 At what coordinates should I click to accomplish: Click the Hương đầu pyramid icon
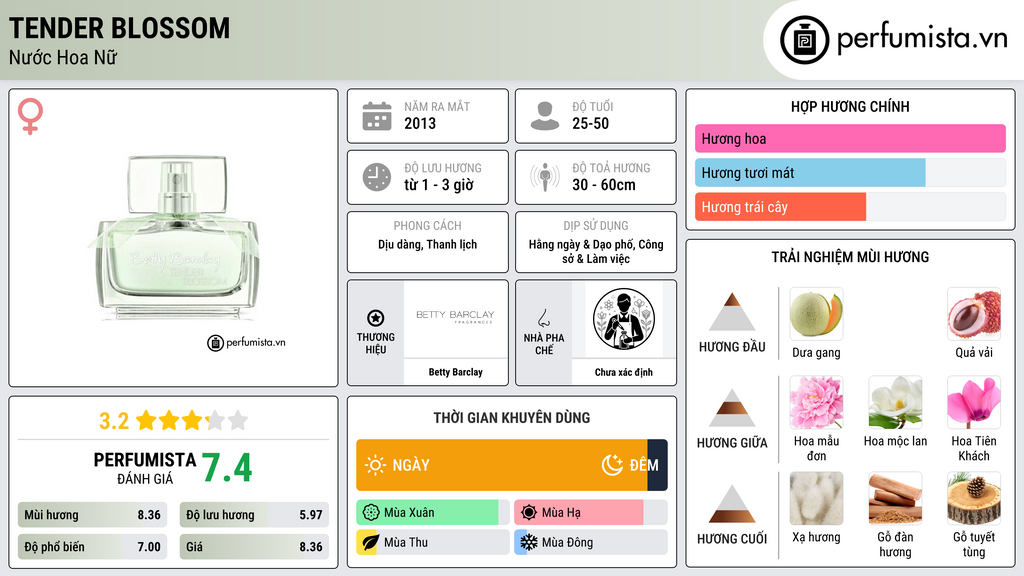pos(732,312)
